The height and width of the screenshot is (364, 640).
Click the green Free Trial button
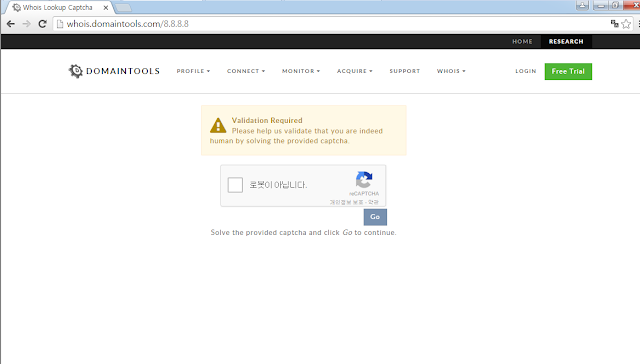coord(568,71)
